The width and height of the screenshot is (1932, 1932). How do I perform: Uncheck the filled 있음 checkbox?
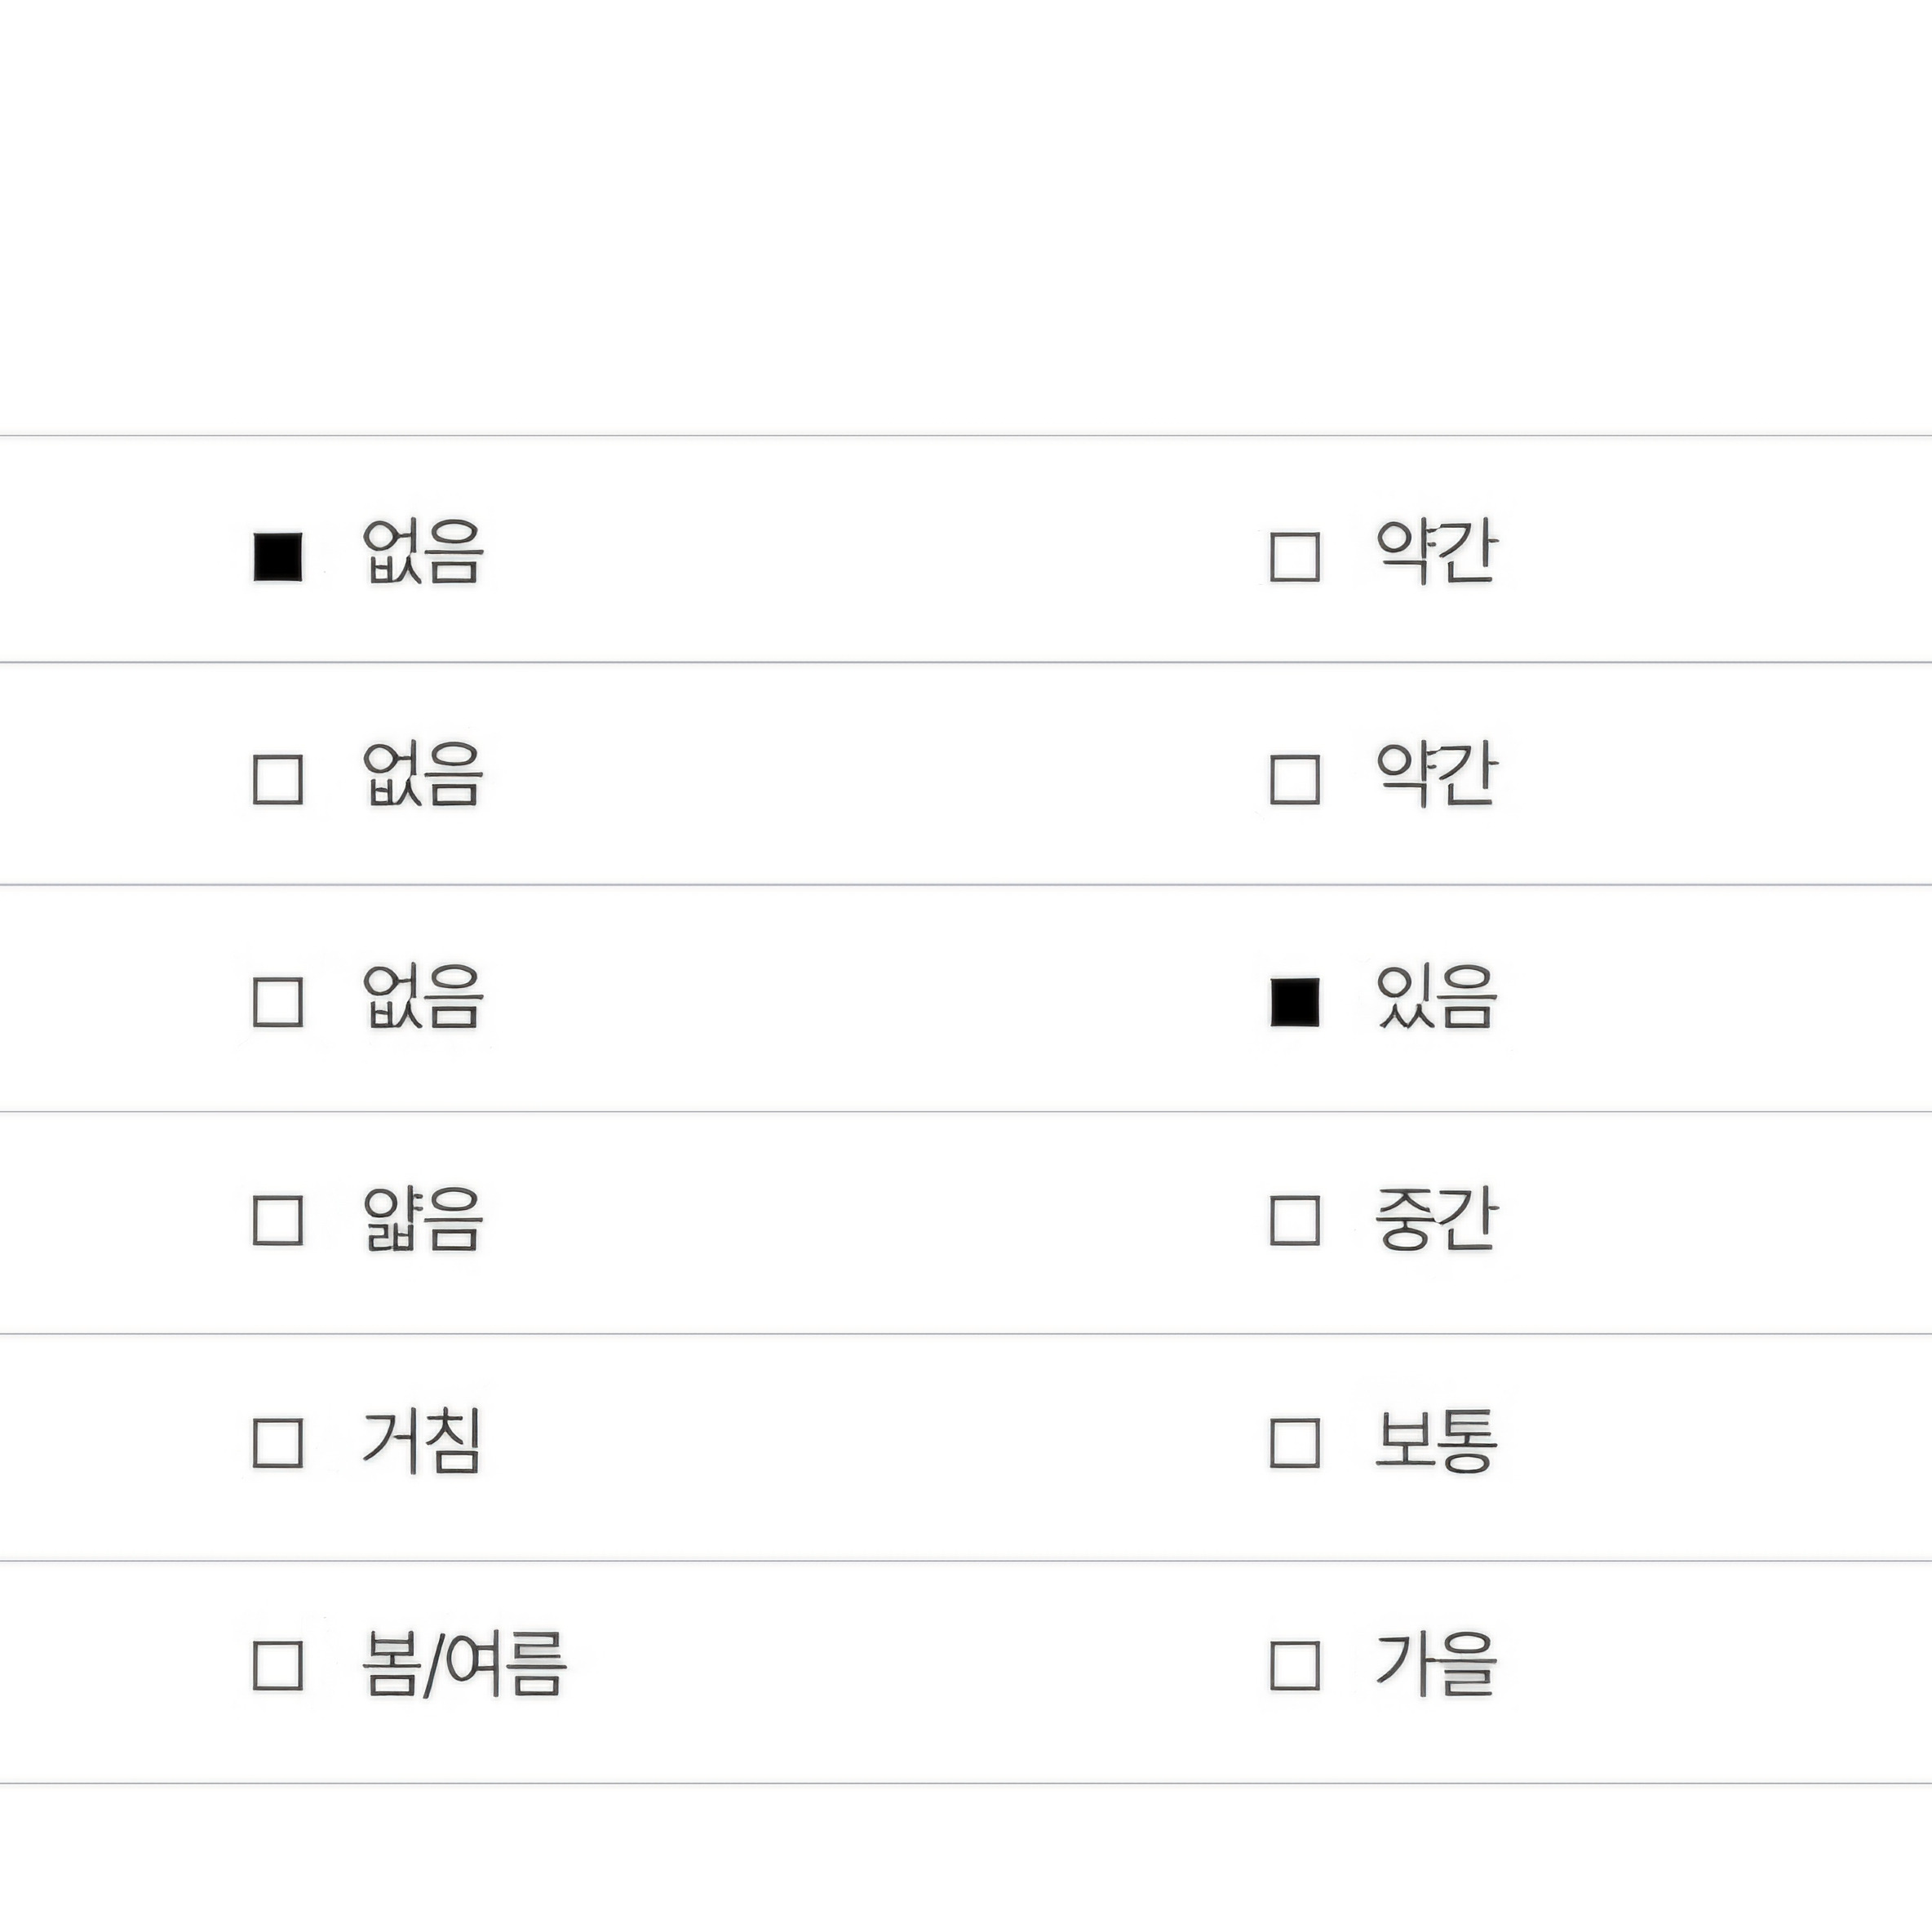[1295, 1002]
